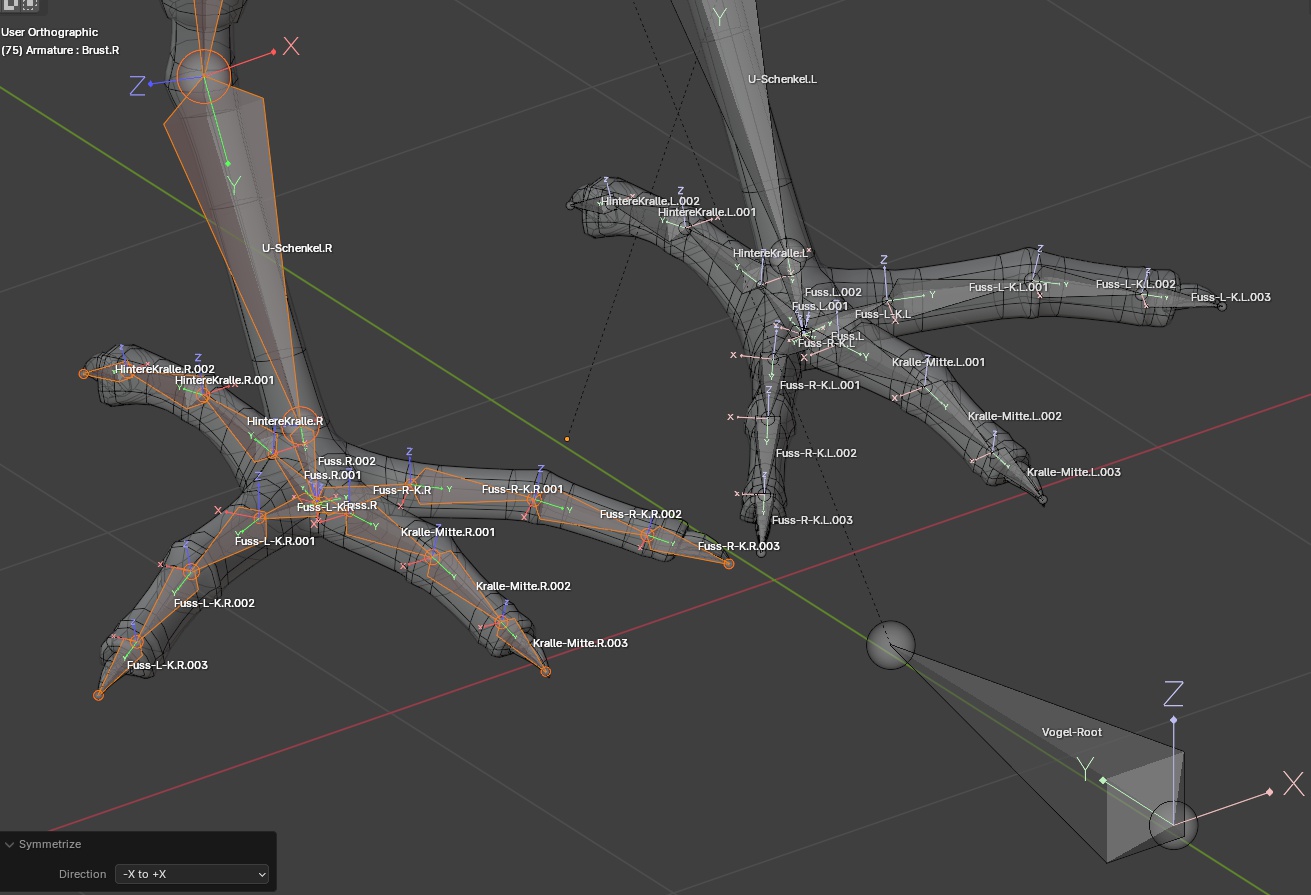Open the Direction dropdown showing -X to +X
The width and height of the screenshot is (1311, 895).
pyautogui.click(x=192, y=874)
